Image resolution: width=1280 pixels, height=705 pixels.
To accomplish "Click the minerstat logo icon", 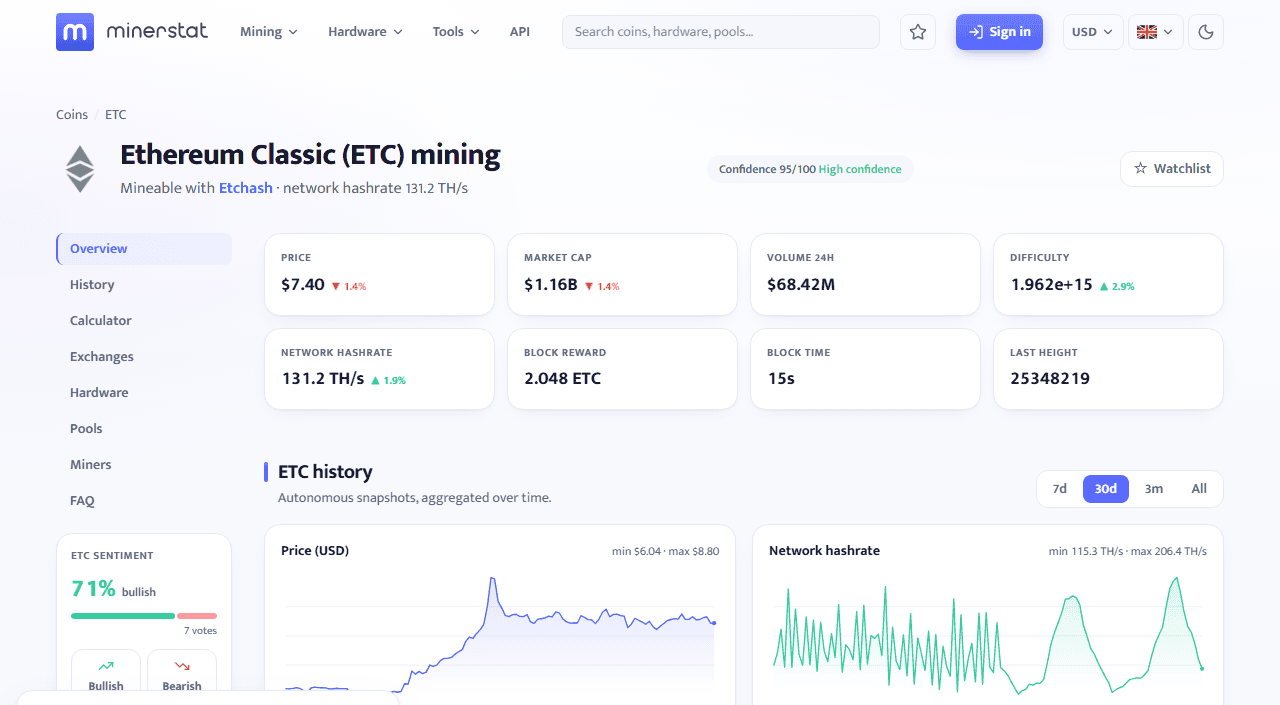I will tap(75, 32).
